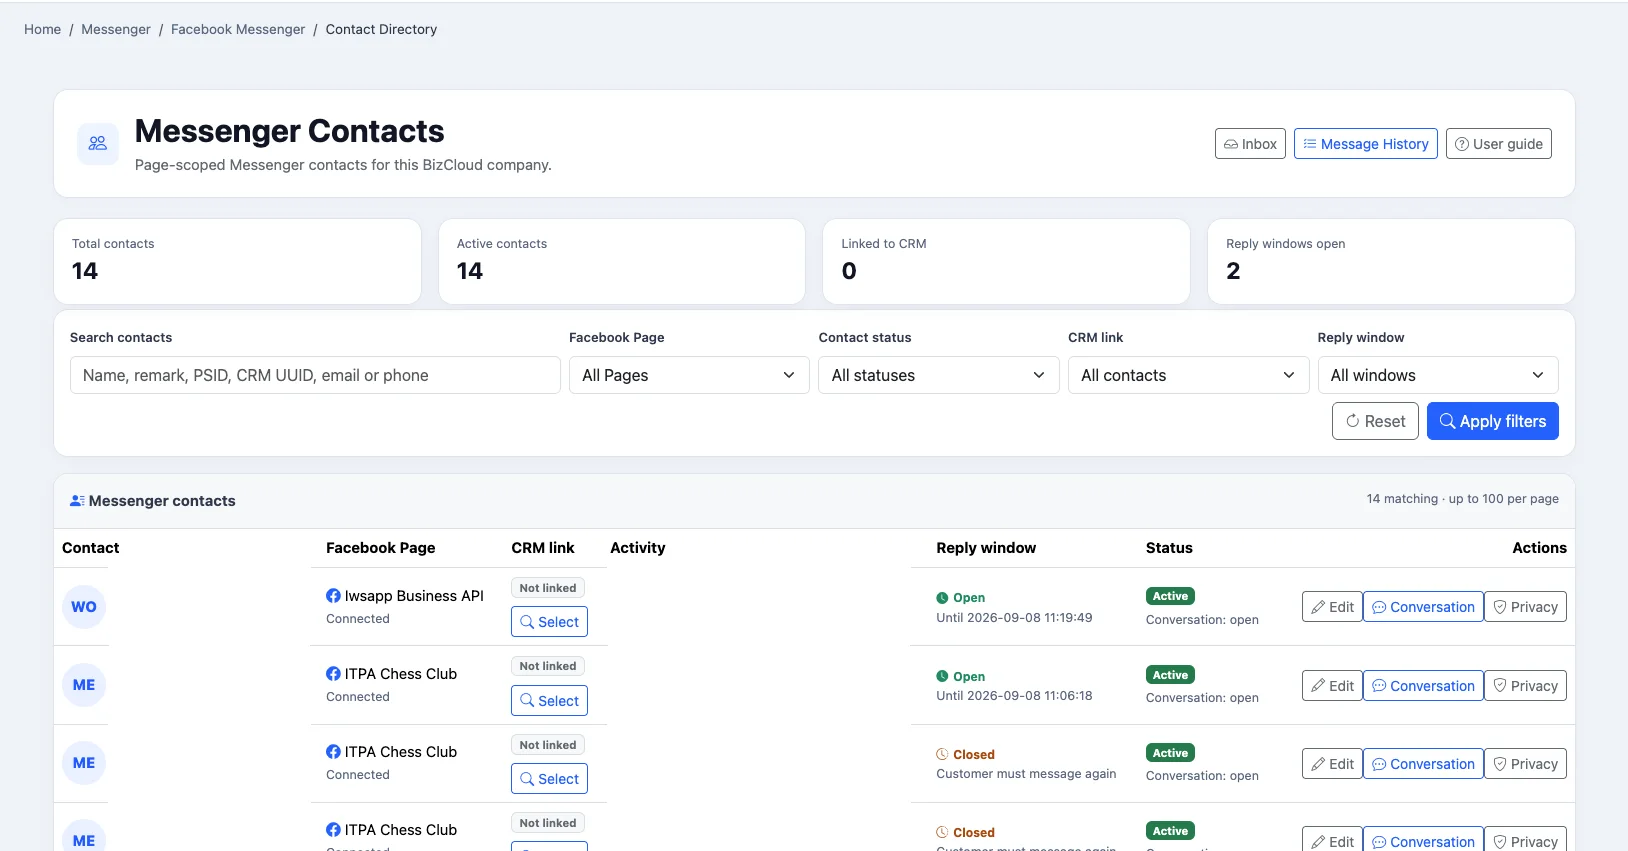Viewport: 1628px width, 851px height.
Task: Expand the Reply window dropdown
Action: [1438, 375]
